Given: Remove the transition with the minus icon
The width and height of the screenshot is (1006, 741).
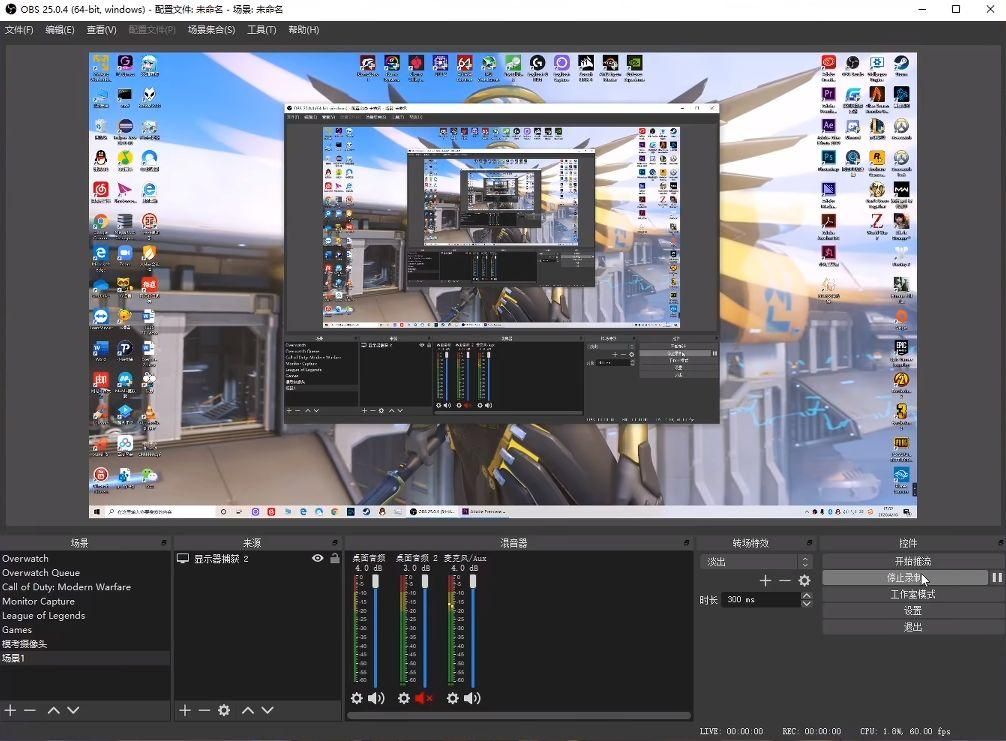Looking at the screenshot, I should click(x=785, y=581).
